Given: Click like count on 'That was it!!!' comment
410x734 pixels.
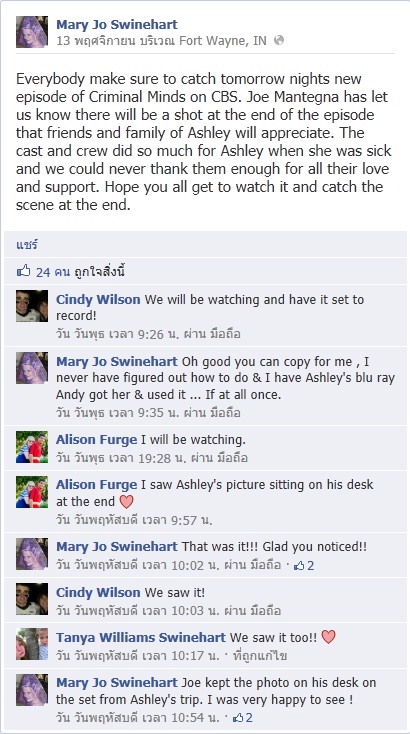Looking at the screenshot, I should [x=304, y=565].
